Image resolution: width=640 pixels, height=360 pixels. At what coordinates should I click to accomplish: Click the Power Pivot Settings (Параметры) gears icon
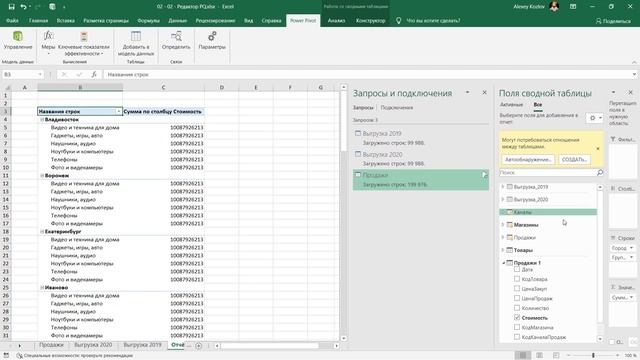[x=212, y=36]
